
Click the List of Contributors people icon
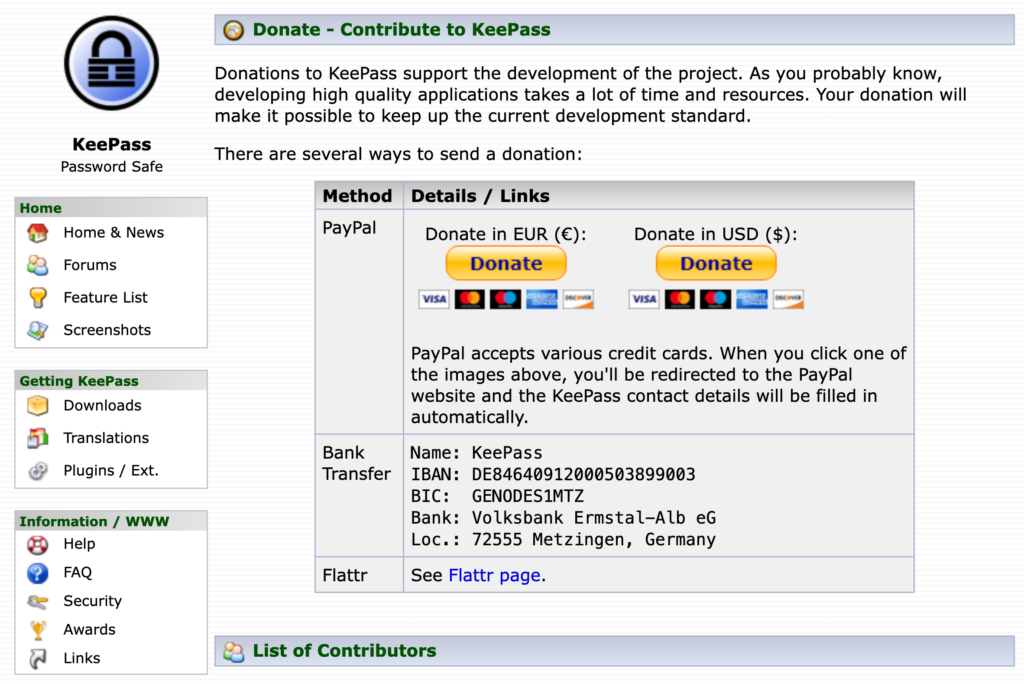[x=233, y=651]
